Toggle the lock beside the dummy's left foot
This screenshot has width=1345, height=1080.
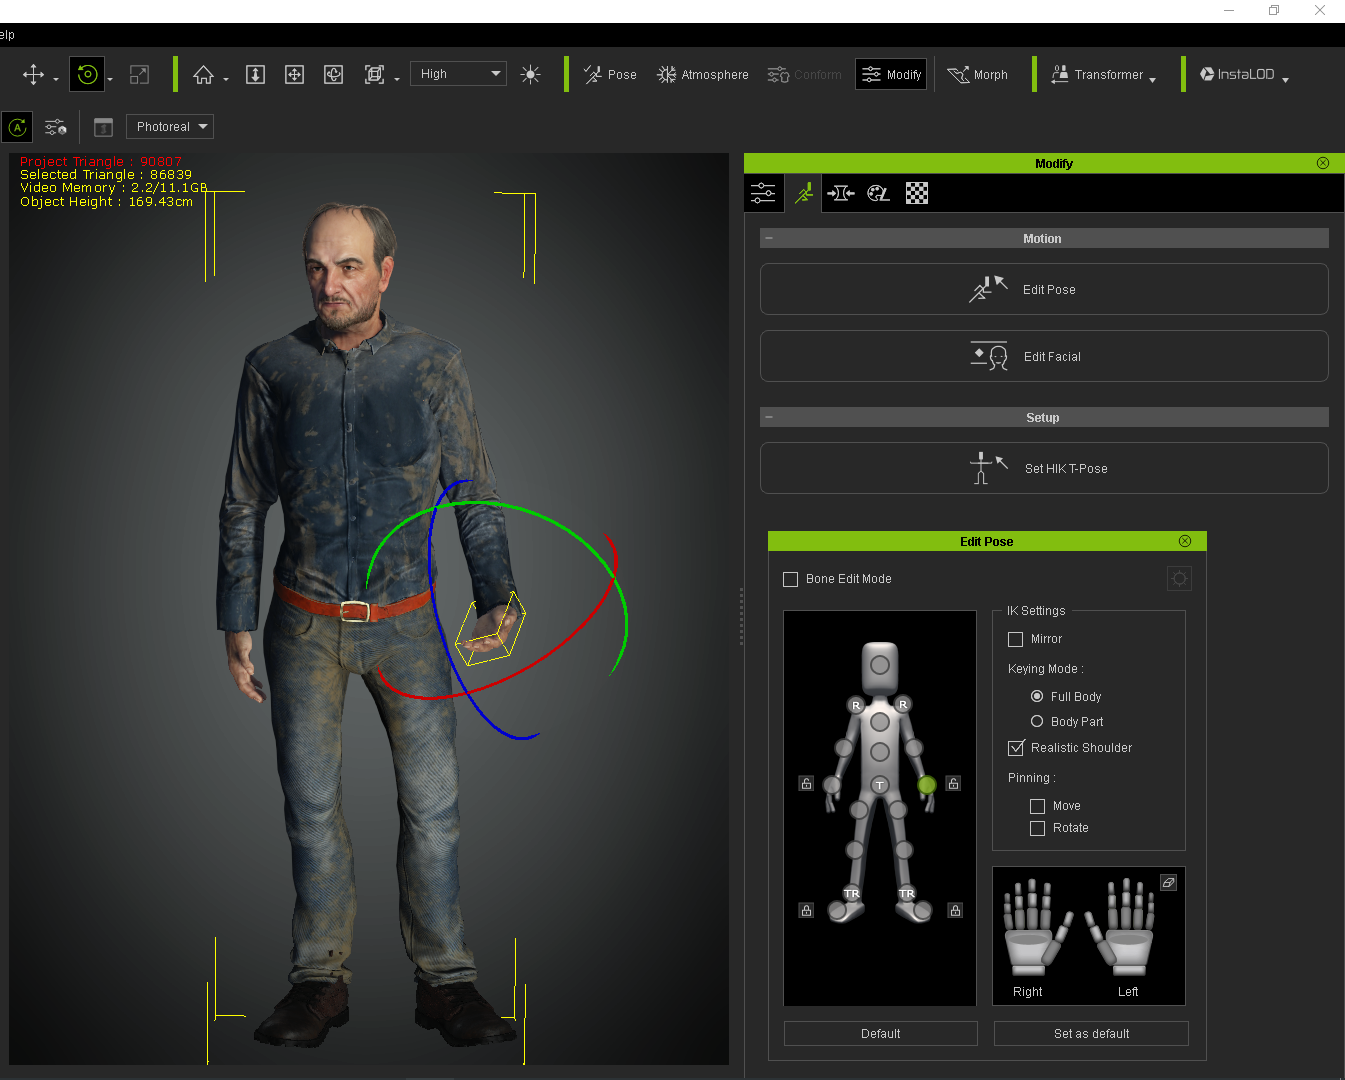coord(955,910)
